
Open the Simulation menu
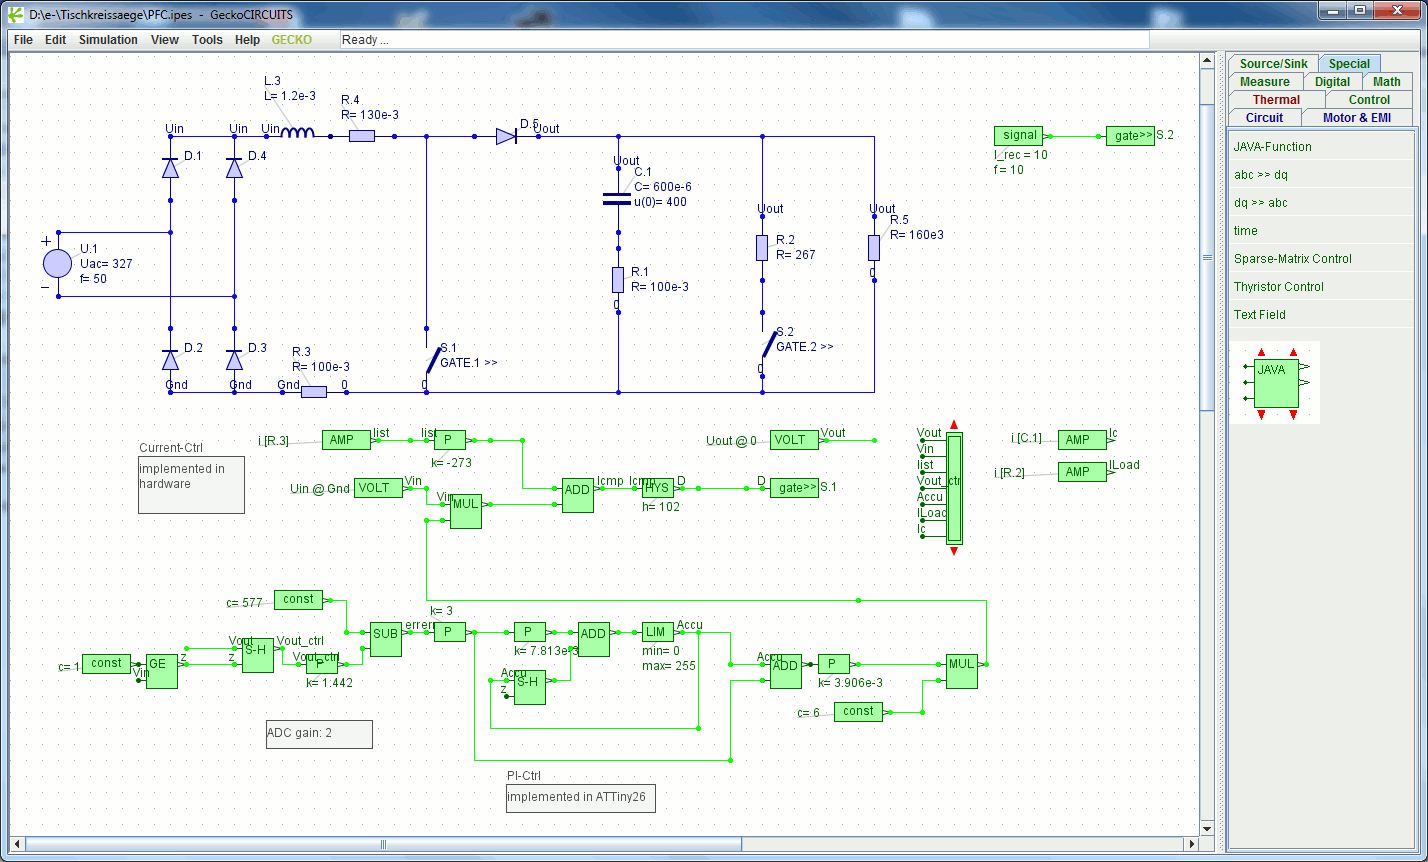click(x=108, y=40)
